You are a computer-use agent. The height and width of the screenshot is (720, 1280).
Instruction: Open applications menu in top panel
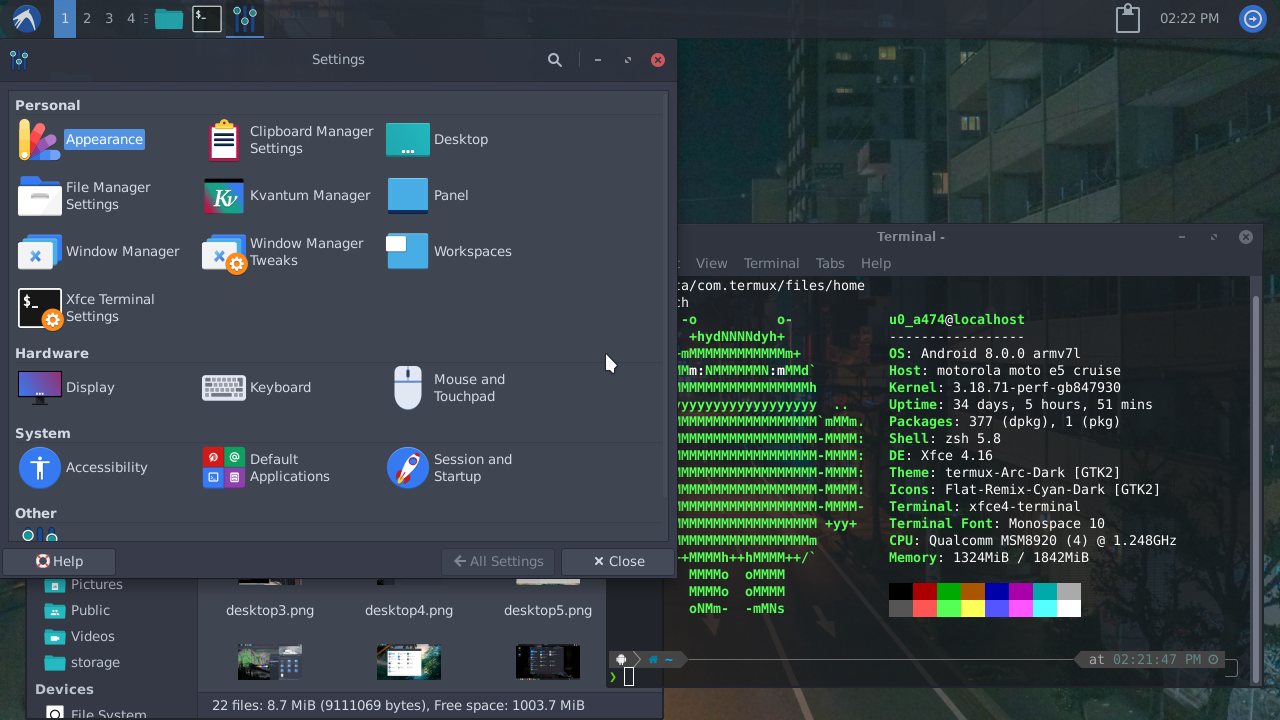pos(24,18)
